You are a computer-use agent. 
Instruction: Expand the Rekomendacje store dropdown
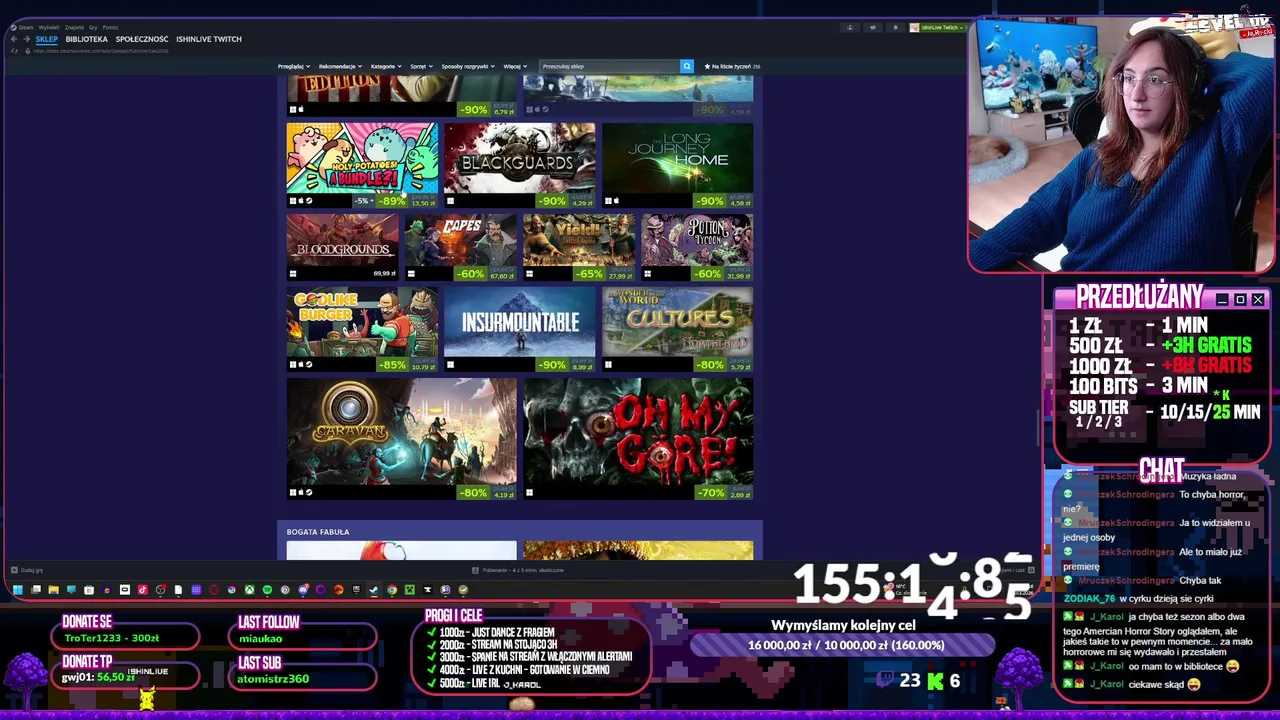[340, 66]
